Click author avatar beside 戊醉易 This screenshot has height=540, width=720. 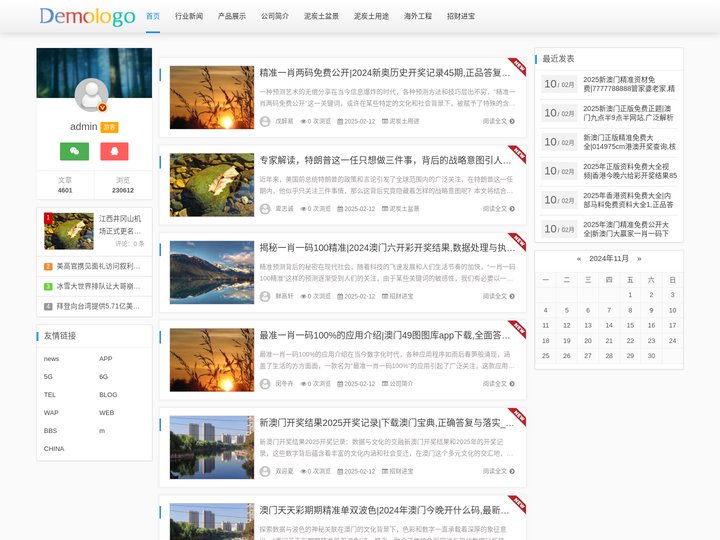point(265,121)
